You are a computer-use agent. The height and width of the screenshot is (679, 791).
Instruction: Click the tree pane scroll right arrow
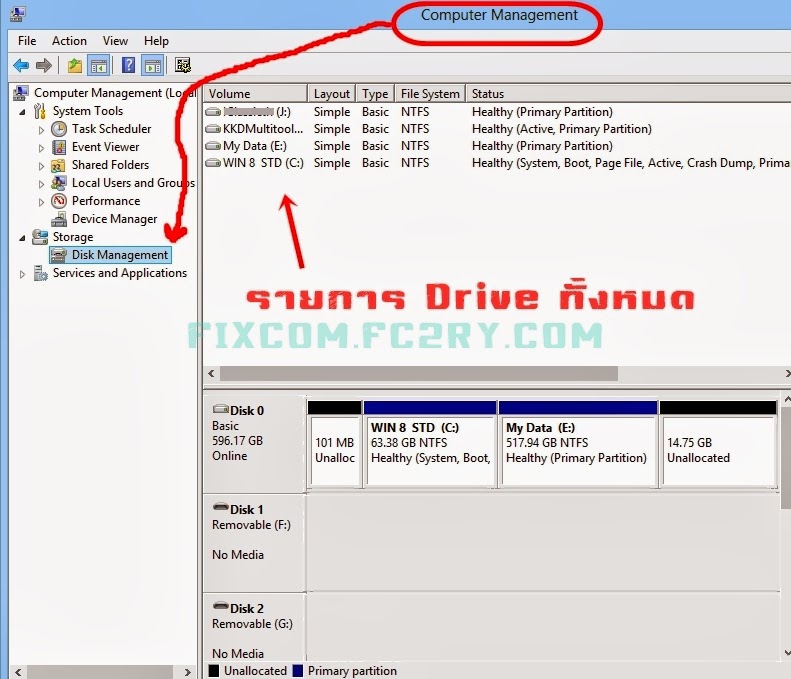coord(188,672)
